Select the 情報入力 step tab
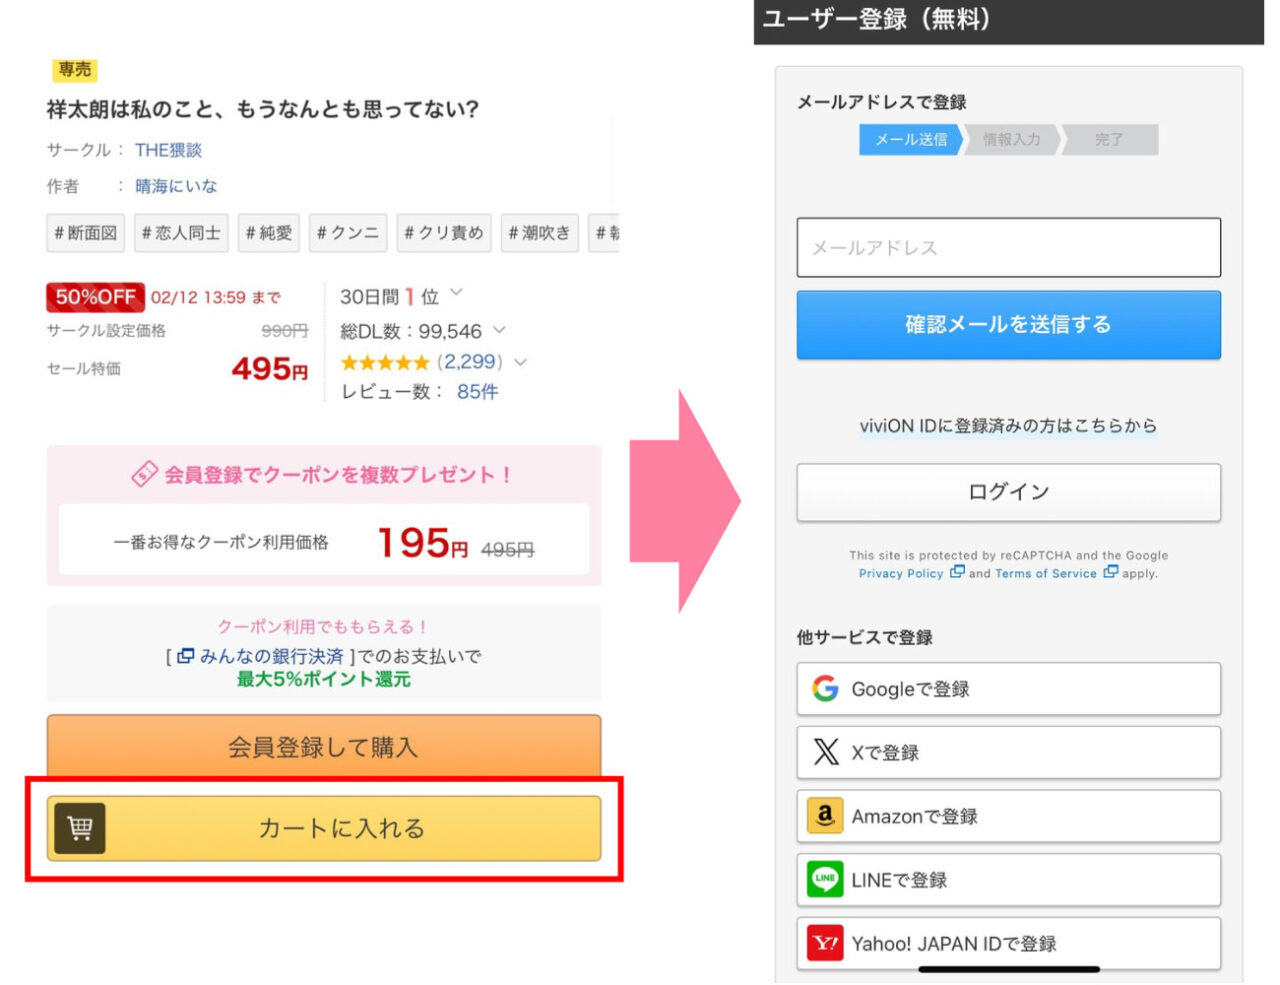Viewport: 1280px width, 985px height. (1011, 140)
